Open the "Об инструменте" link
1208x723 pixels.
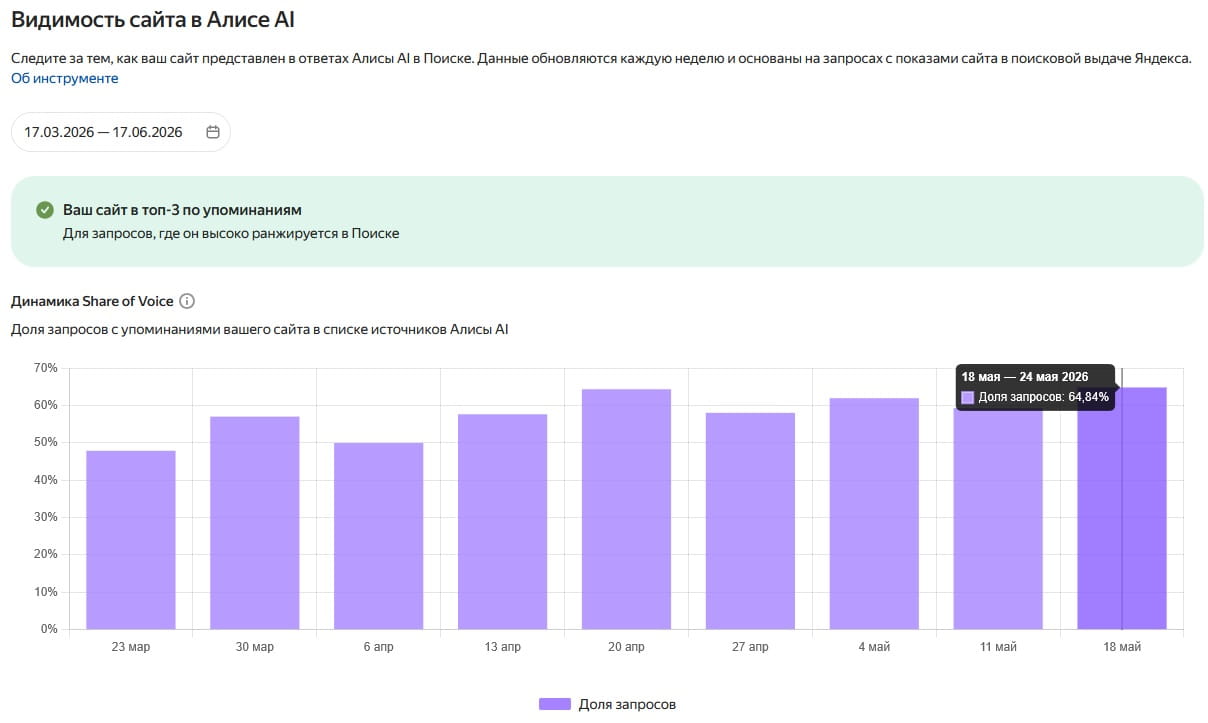[65, 78]
